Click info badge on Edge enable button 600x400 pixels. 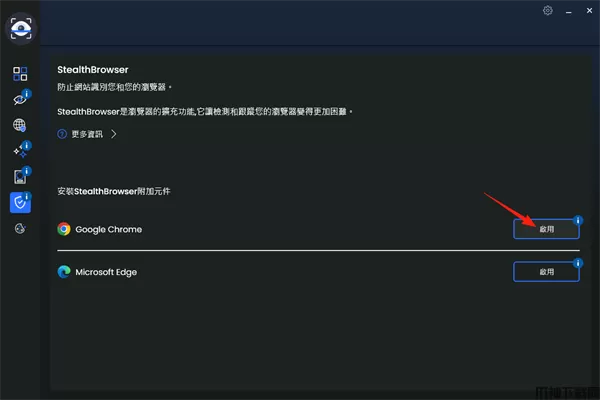point(578,263)
